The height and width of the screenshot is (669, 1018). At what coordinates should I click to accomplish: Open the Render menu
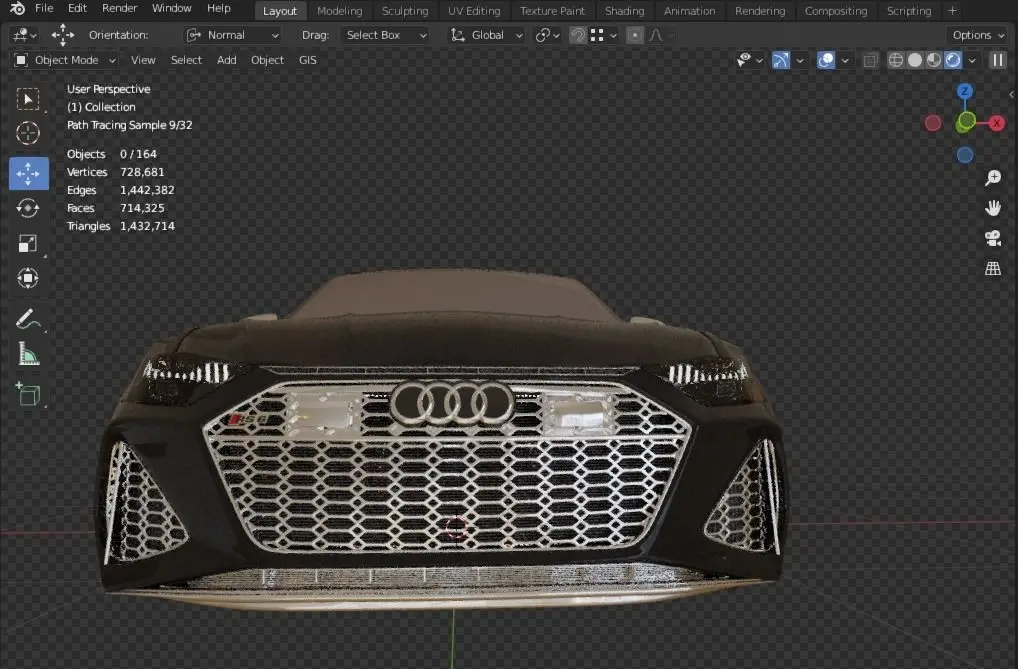click(x=119, y=8)
